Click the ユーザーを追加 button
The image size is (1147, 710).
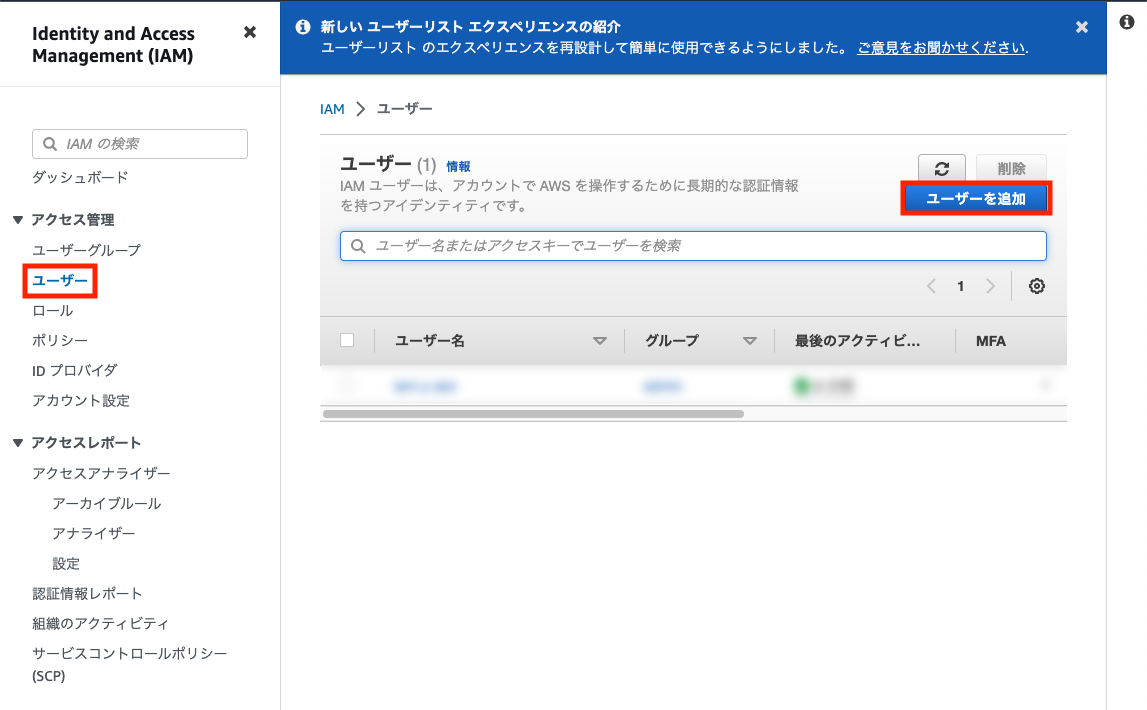[976, 198]
